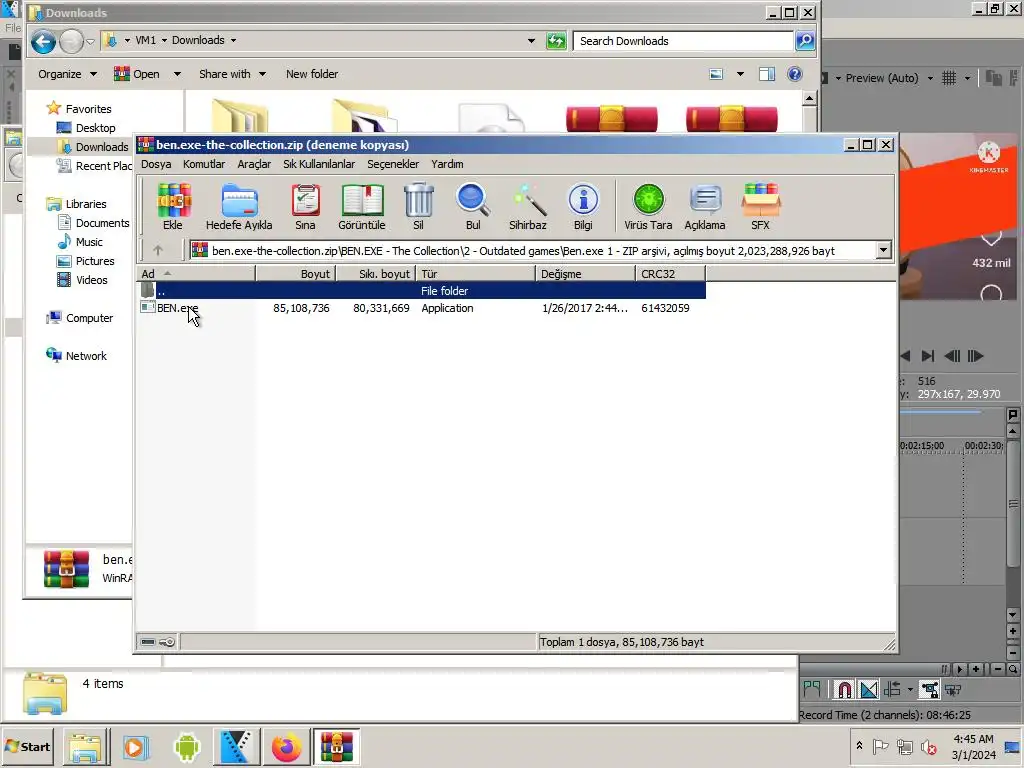Open the Share with dropdown
The height and width of the screenshot is (768, 1024).
pos(232,74)
